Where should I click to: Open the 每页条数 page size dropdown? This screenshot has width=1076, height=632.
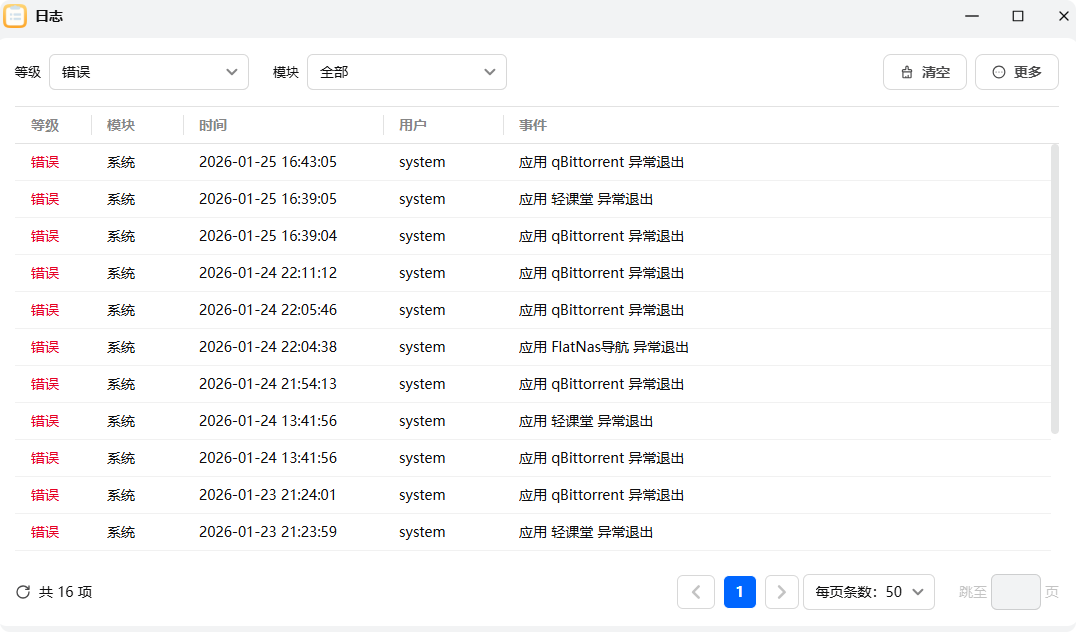[x=868, y=592]
